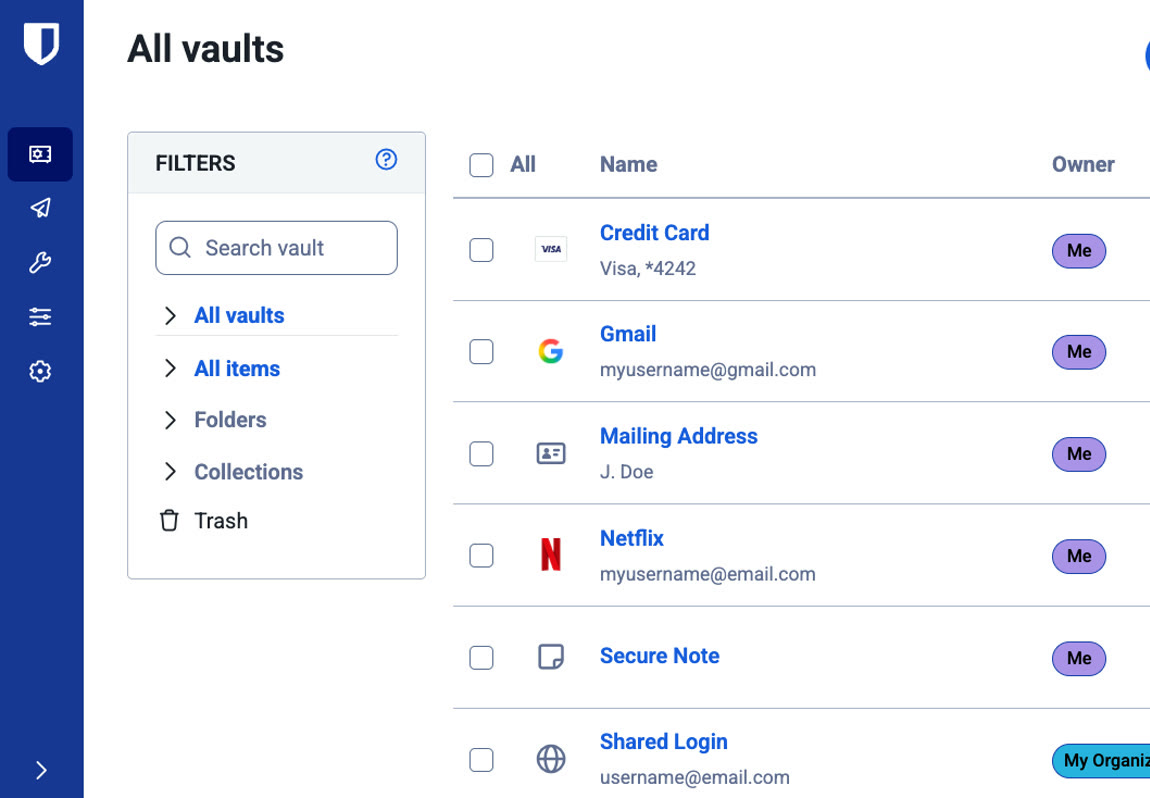
Task: Open the Shared Login item
Action: [664, 742]
